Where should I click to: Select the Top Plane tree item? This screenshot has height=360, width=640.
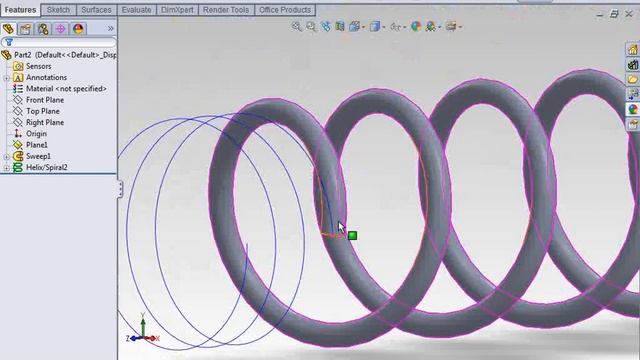[x=42, y=111]
